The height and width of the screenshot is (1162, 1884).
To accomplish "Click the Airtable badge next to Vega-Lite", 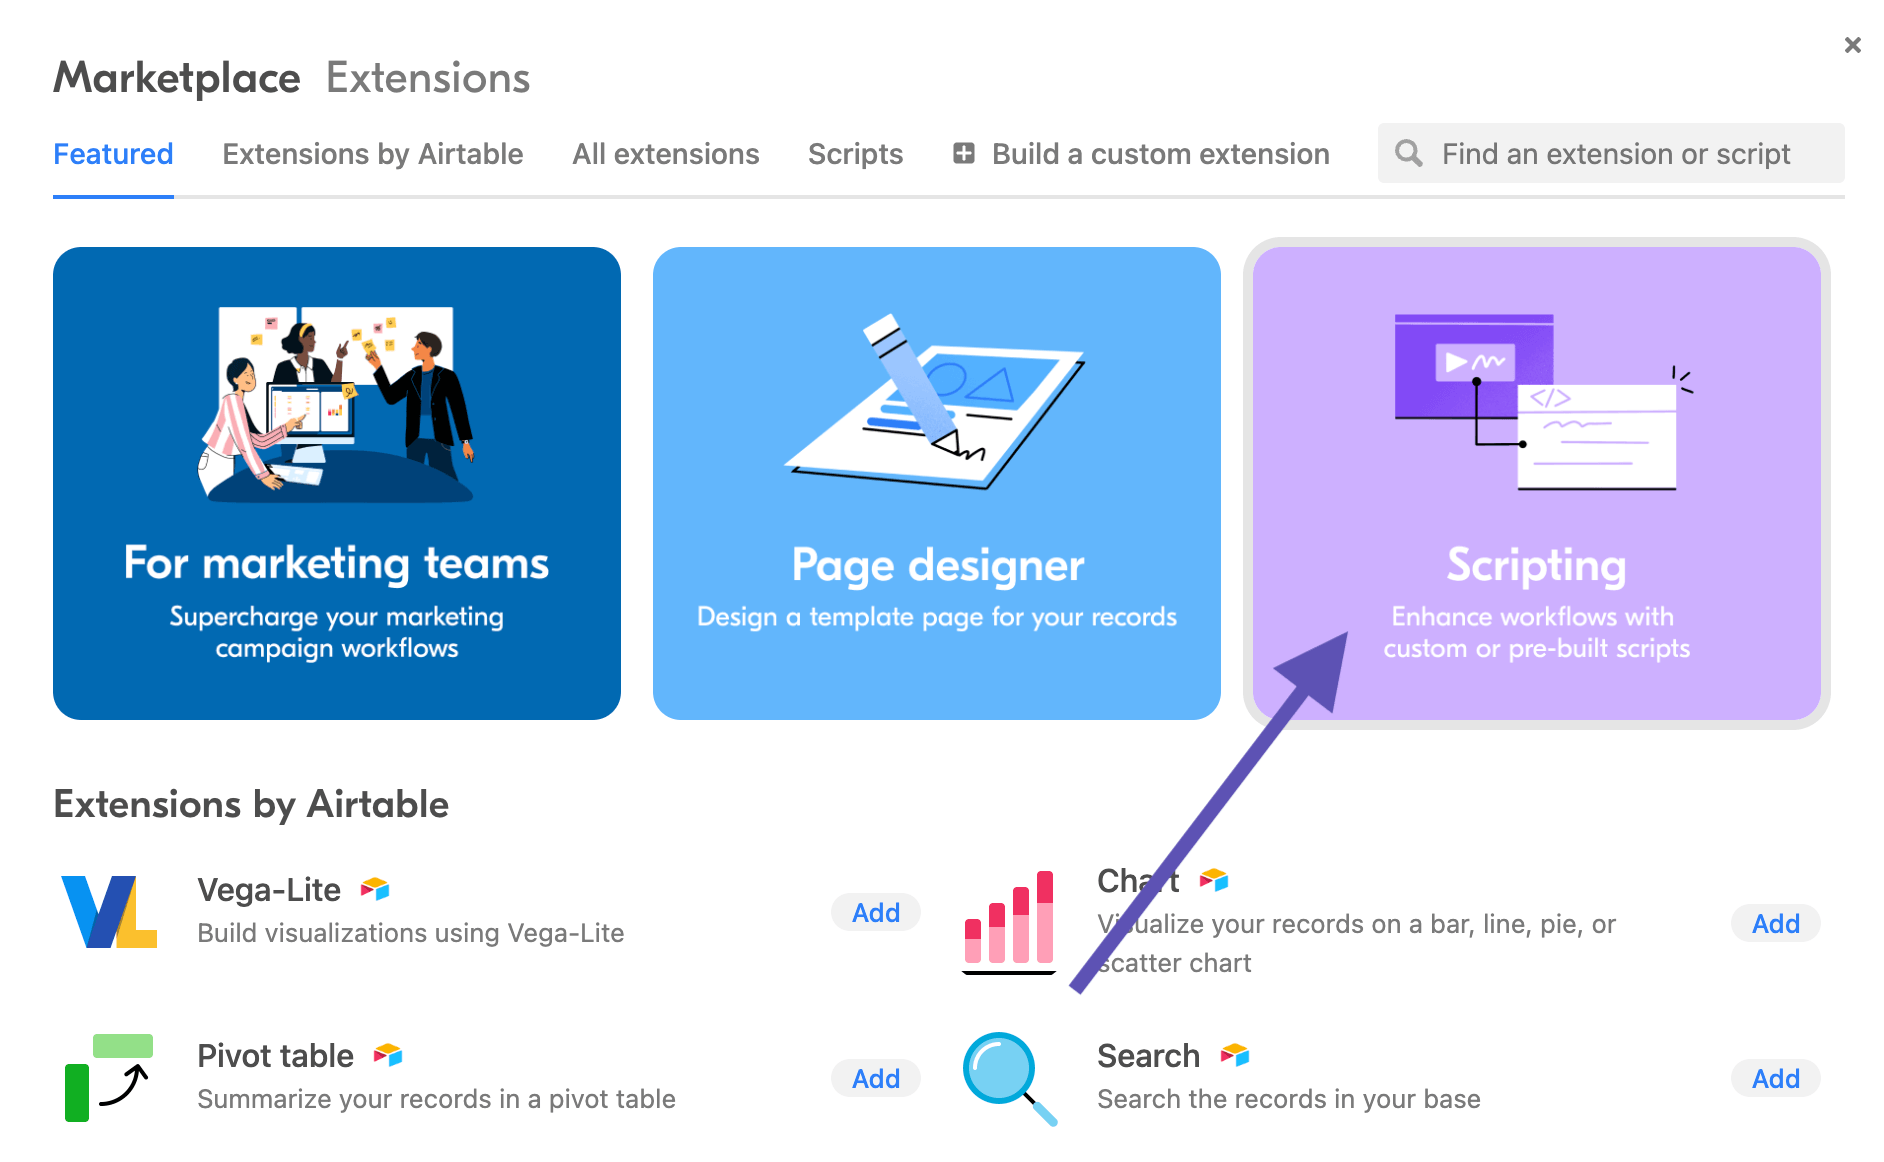I will [x=374, y=888].
